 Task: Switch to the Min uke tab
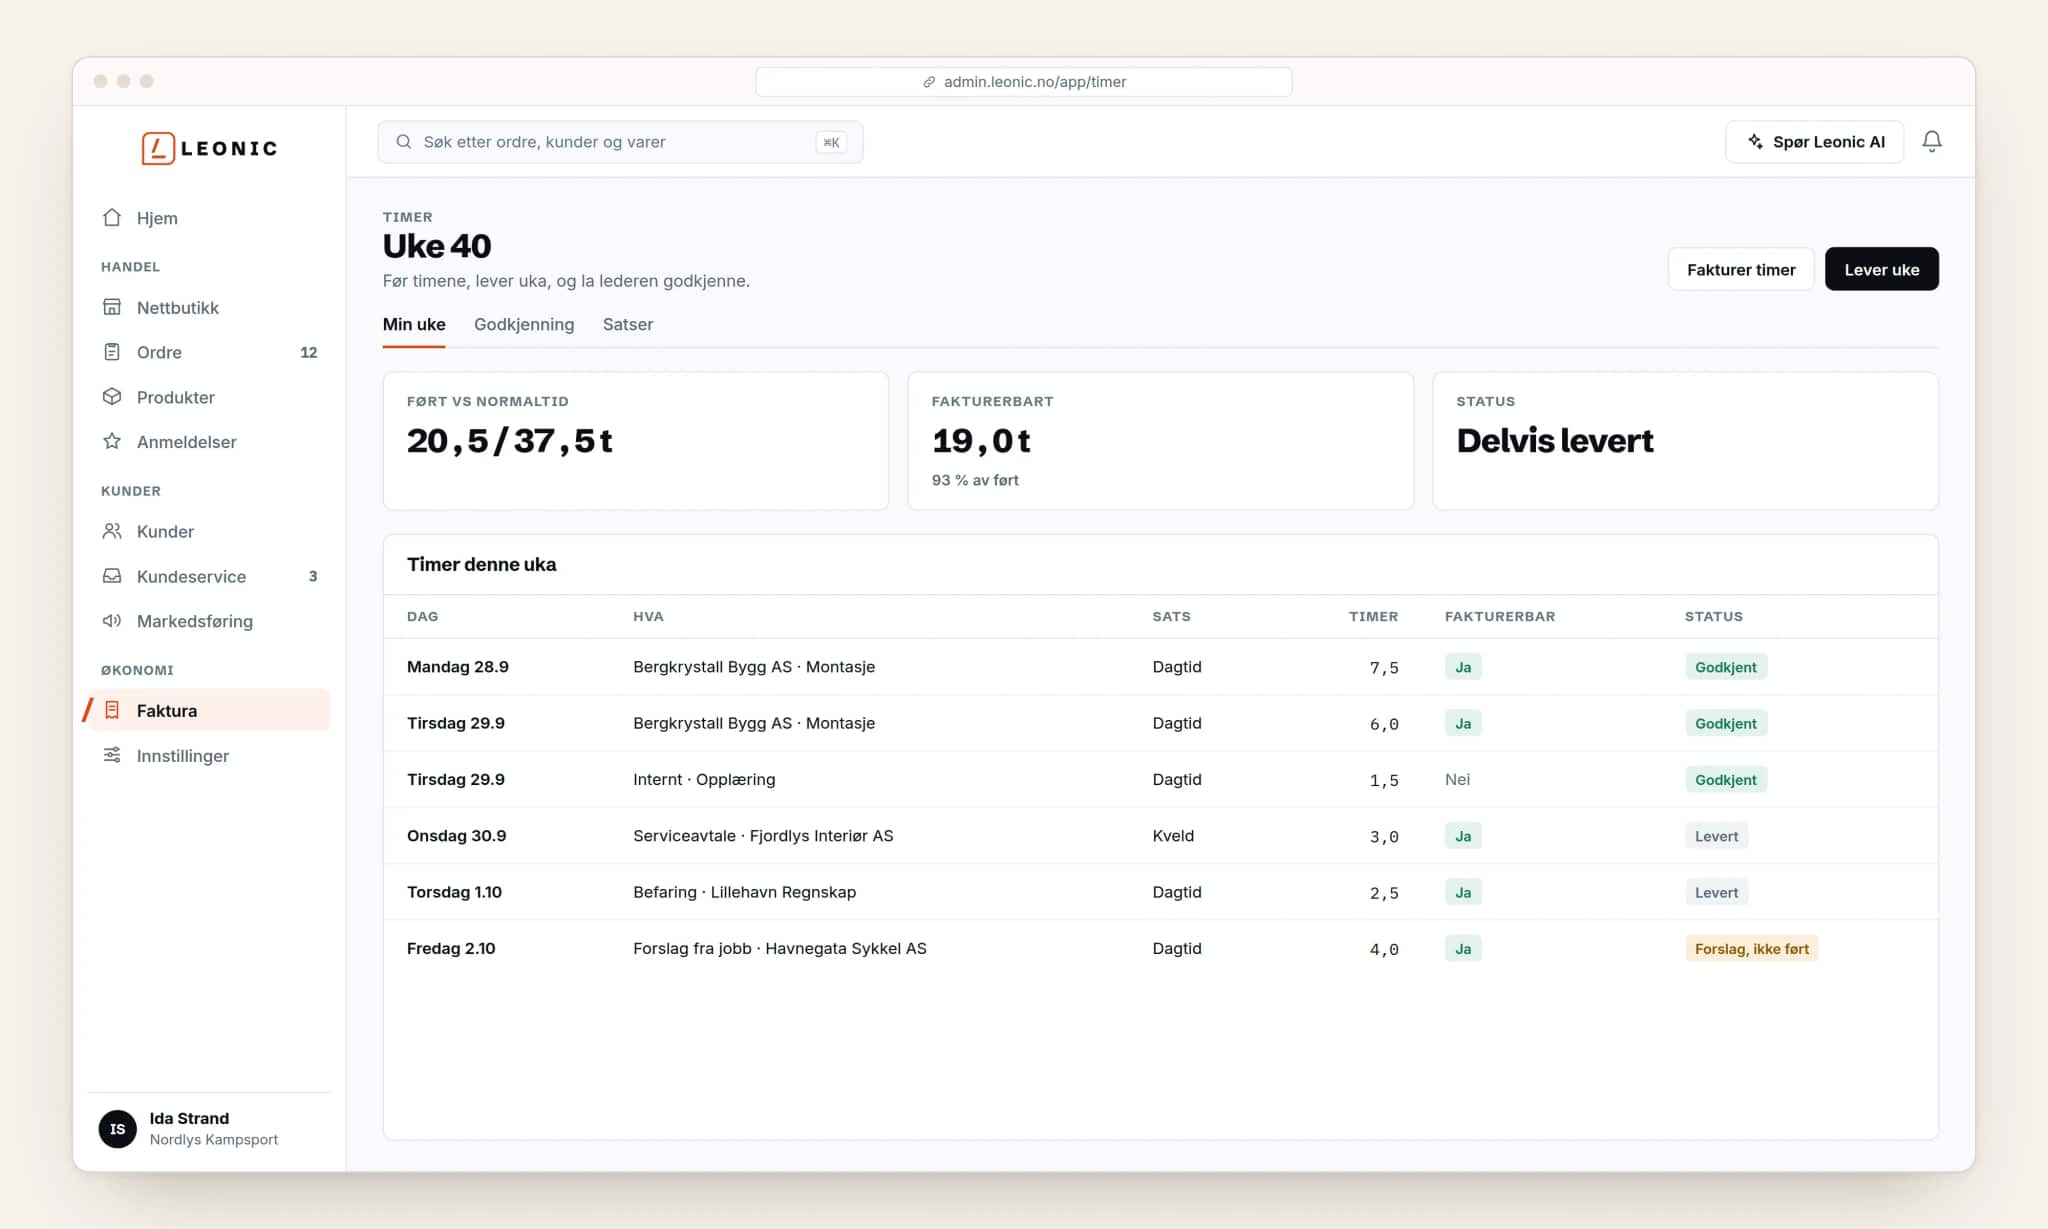[414, 324]
